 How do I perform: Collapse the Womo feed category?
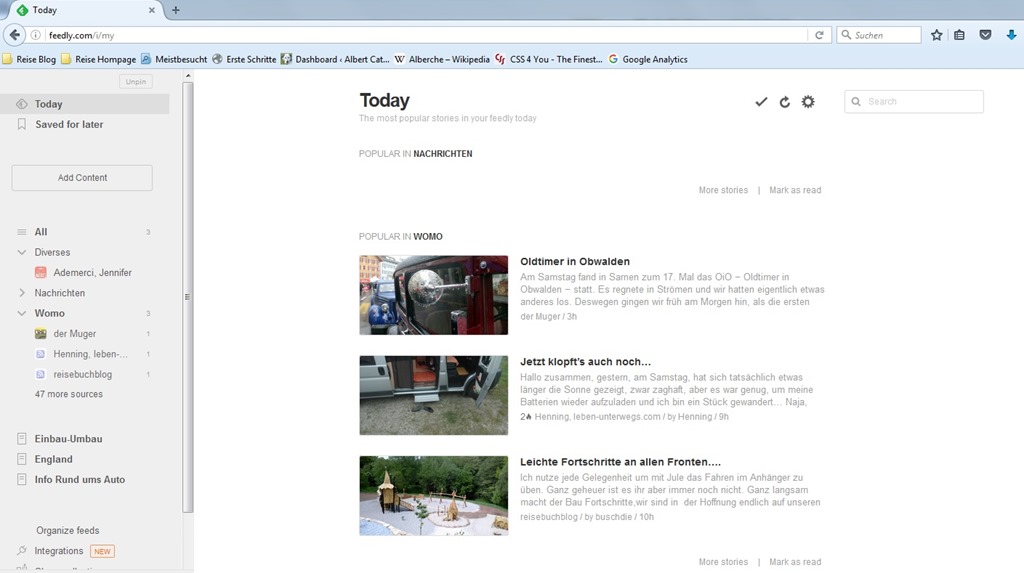coord(22,314)
